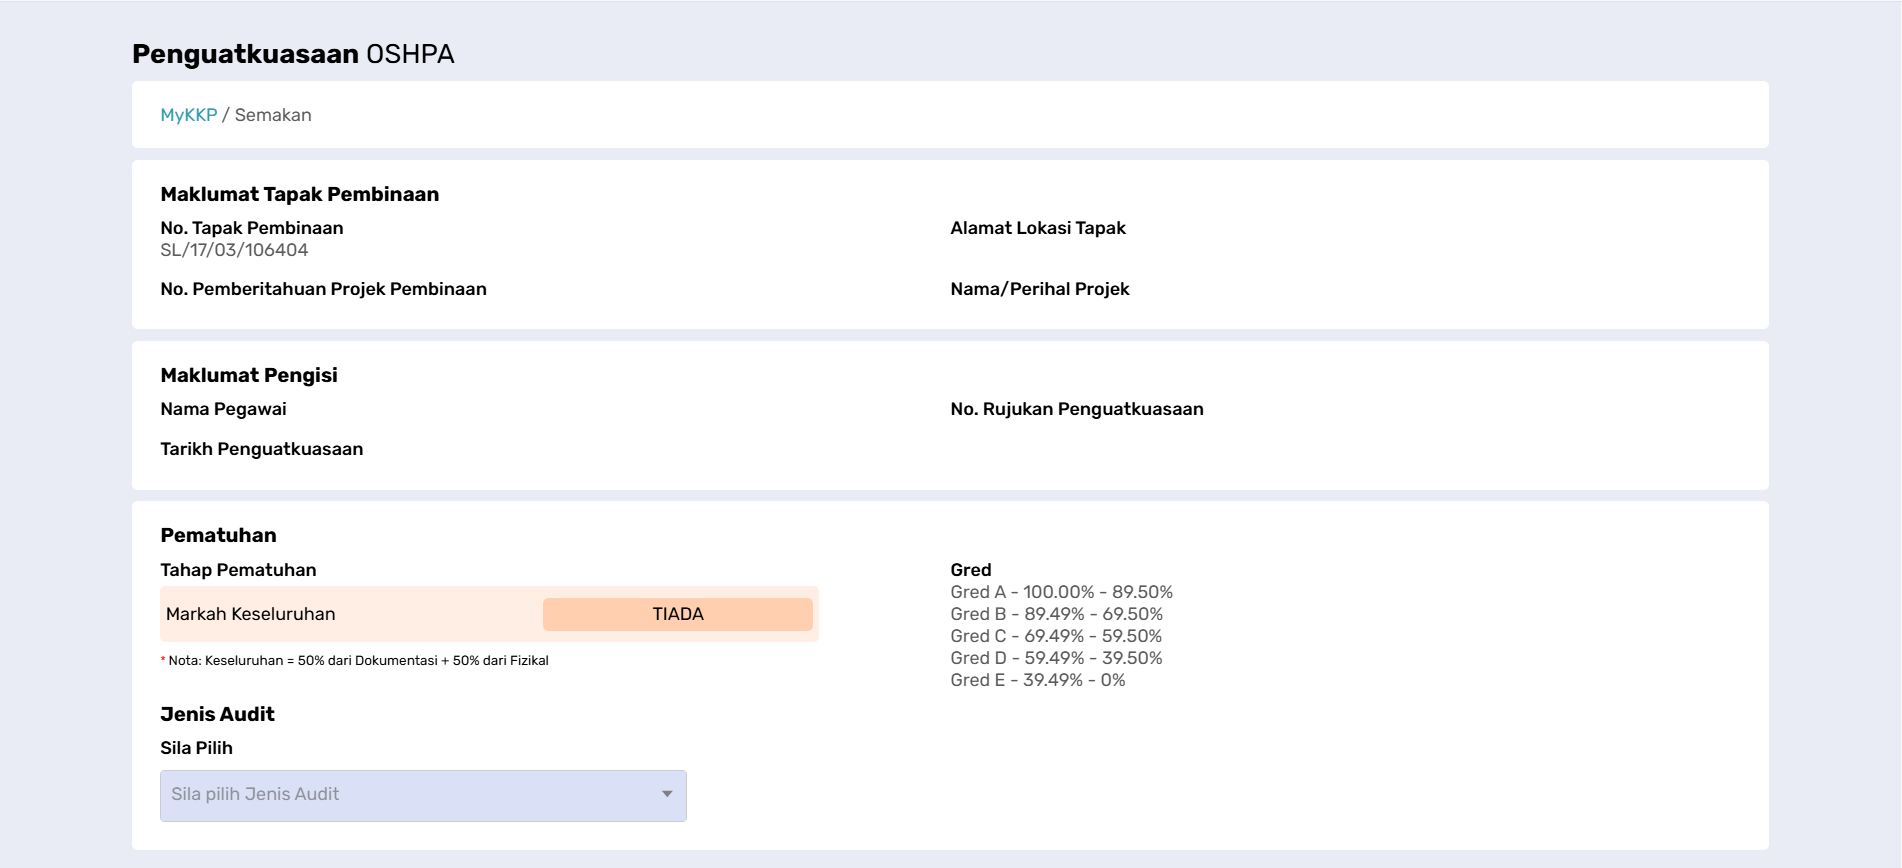Click the Nama Pegawai field label
1902x868 pixels.
click(x=223, y=409)
